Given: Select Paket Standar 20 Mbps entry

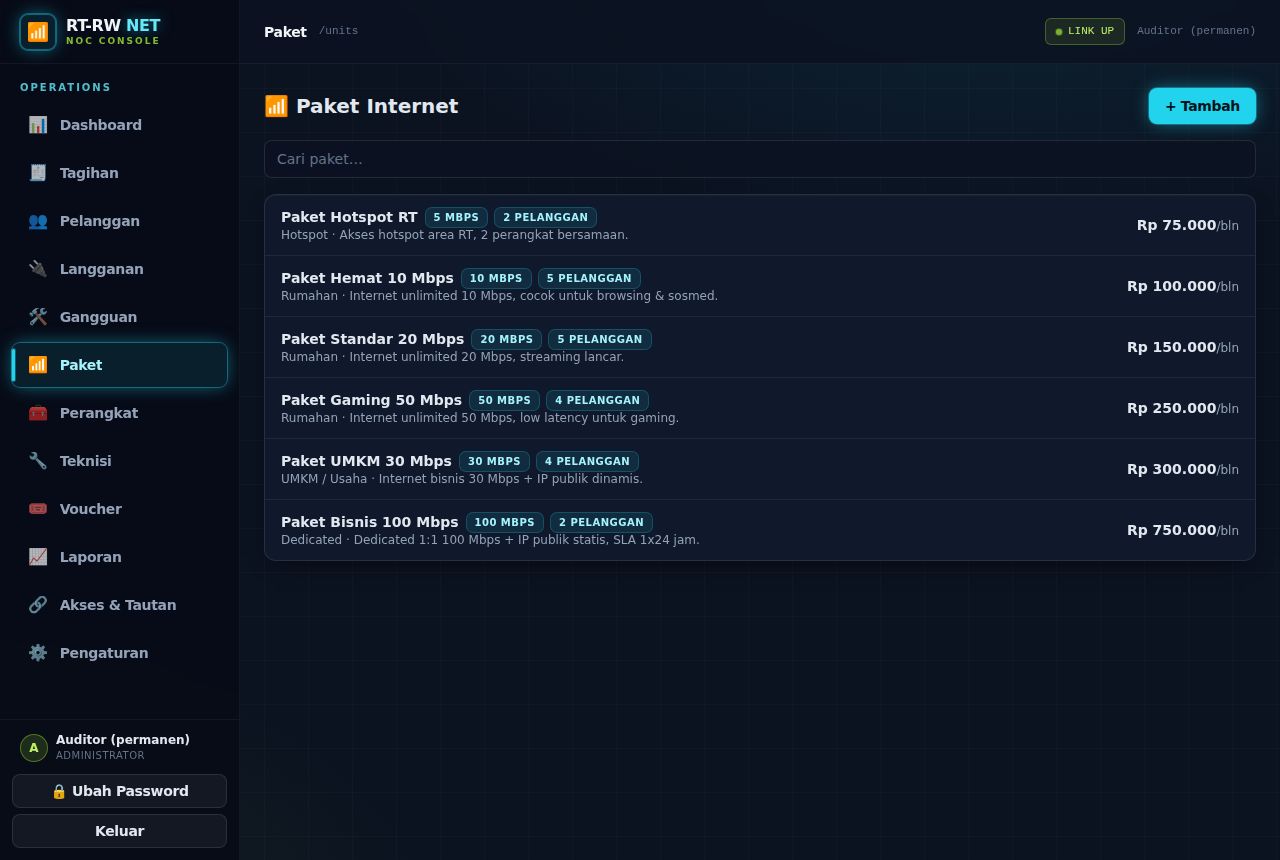Looking at the screenshot, I should tap(760, 347).
